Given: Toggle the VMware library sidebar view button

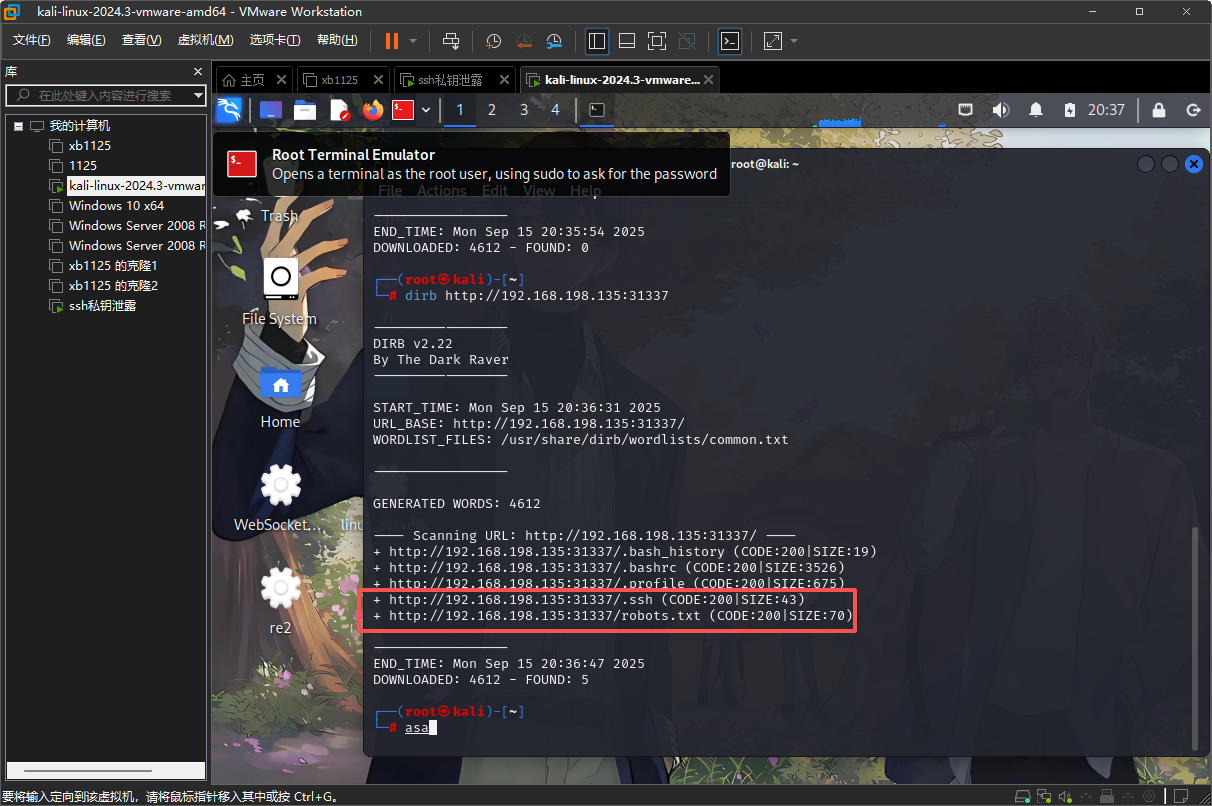Looking at the screenshot, I should coord(597,41).
